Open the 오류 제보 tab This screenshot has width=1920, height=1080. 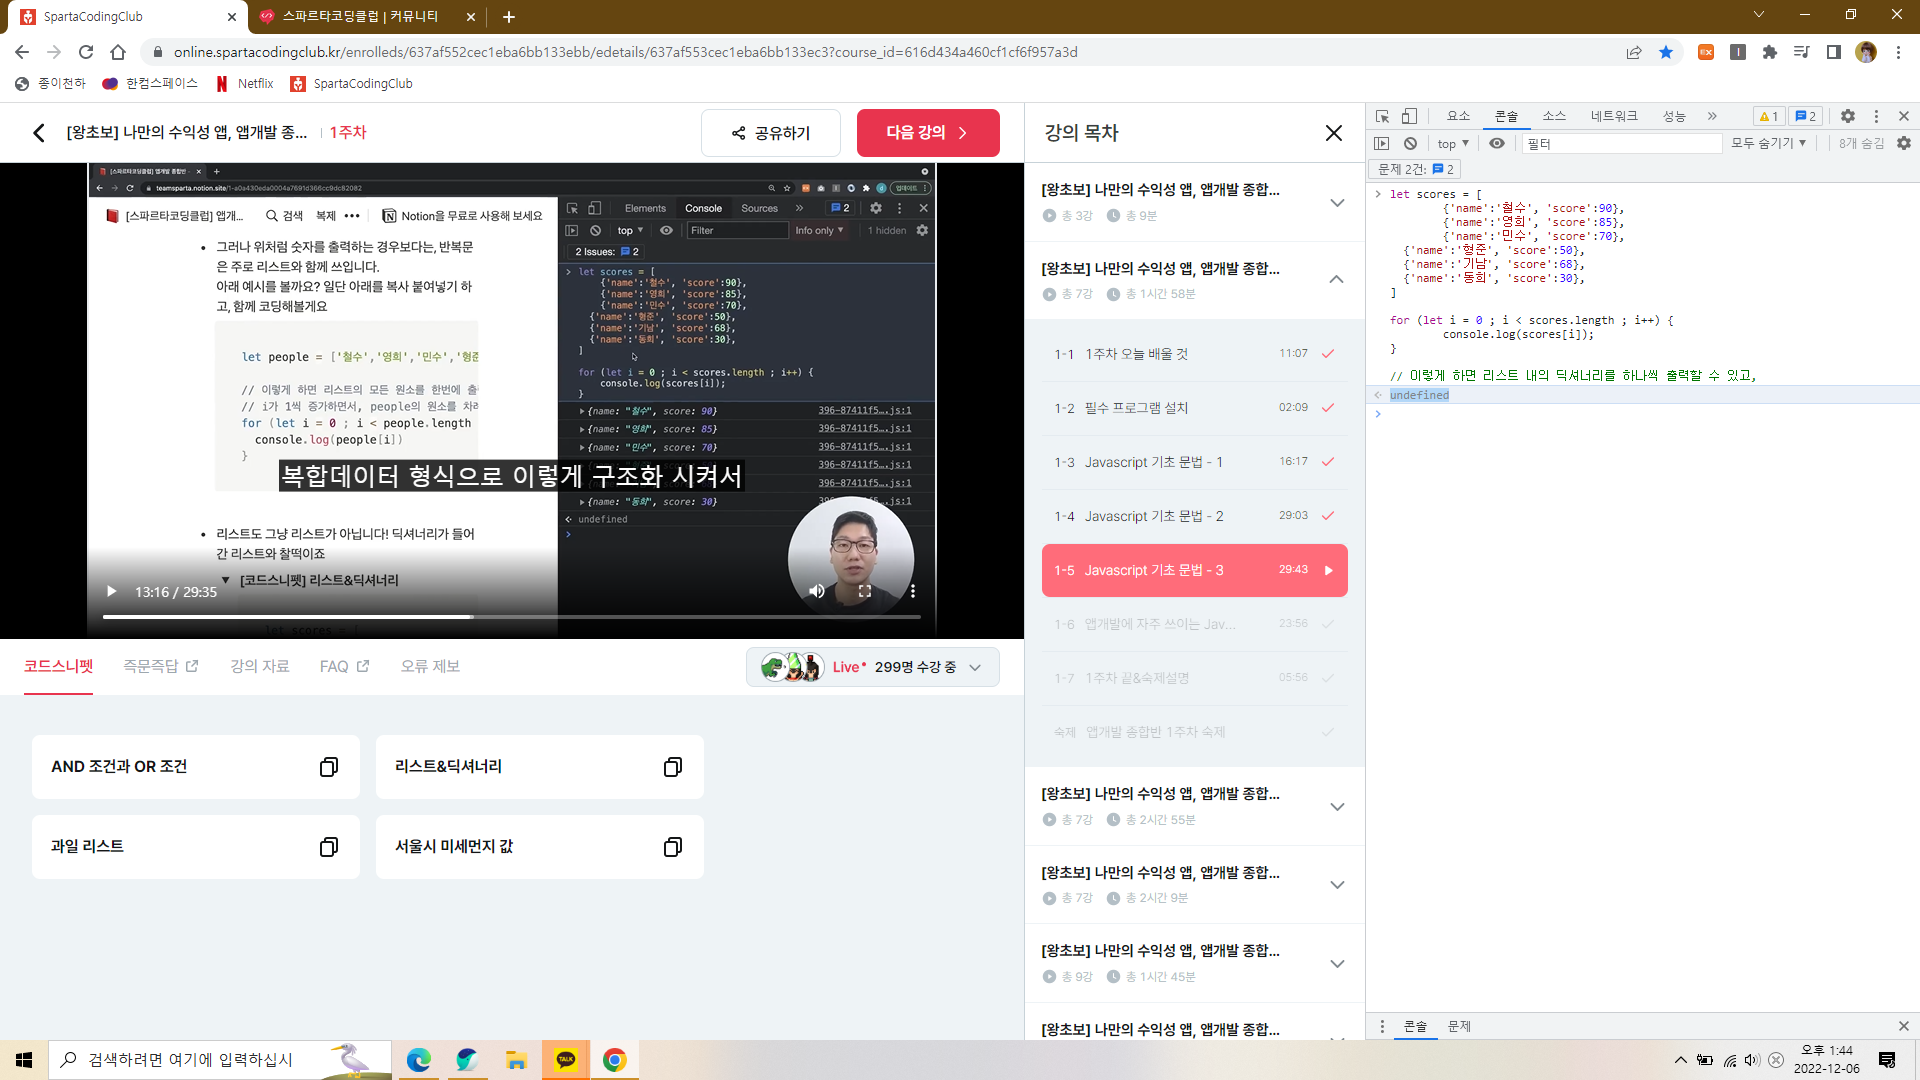tap(430, 666)
